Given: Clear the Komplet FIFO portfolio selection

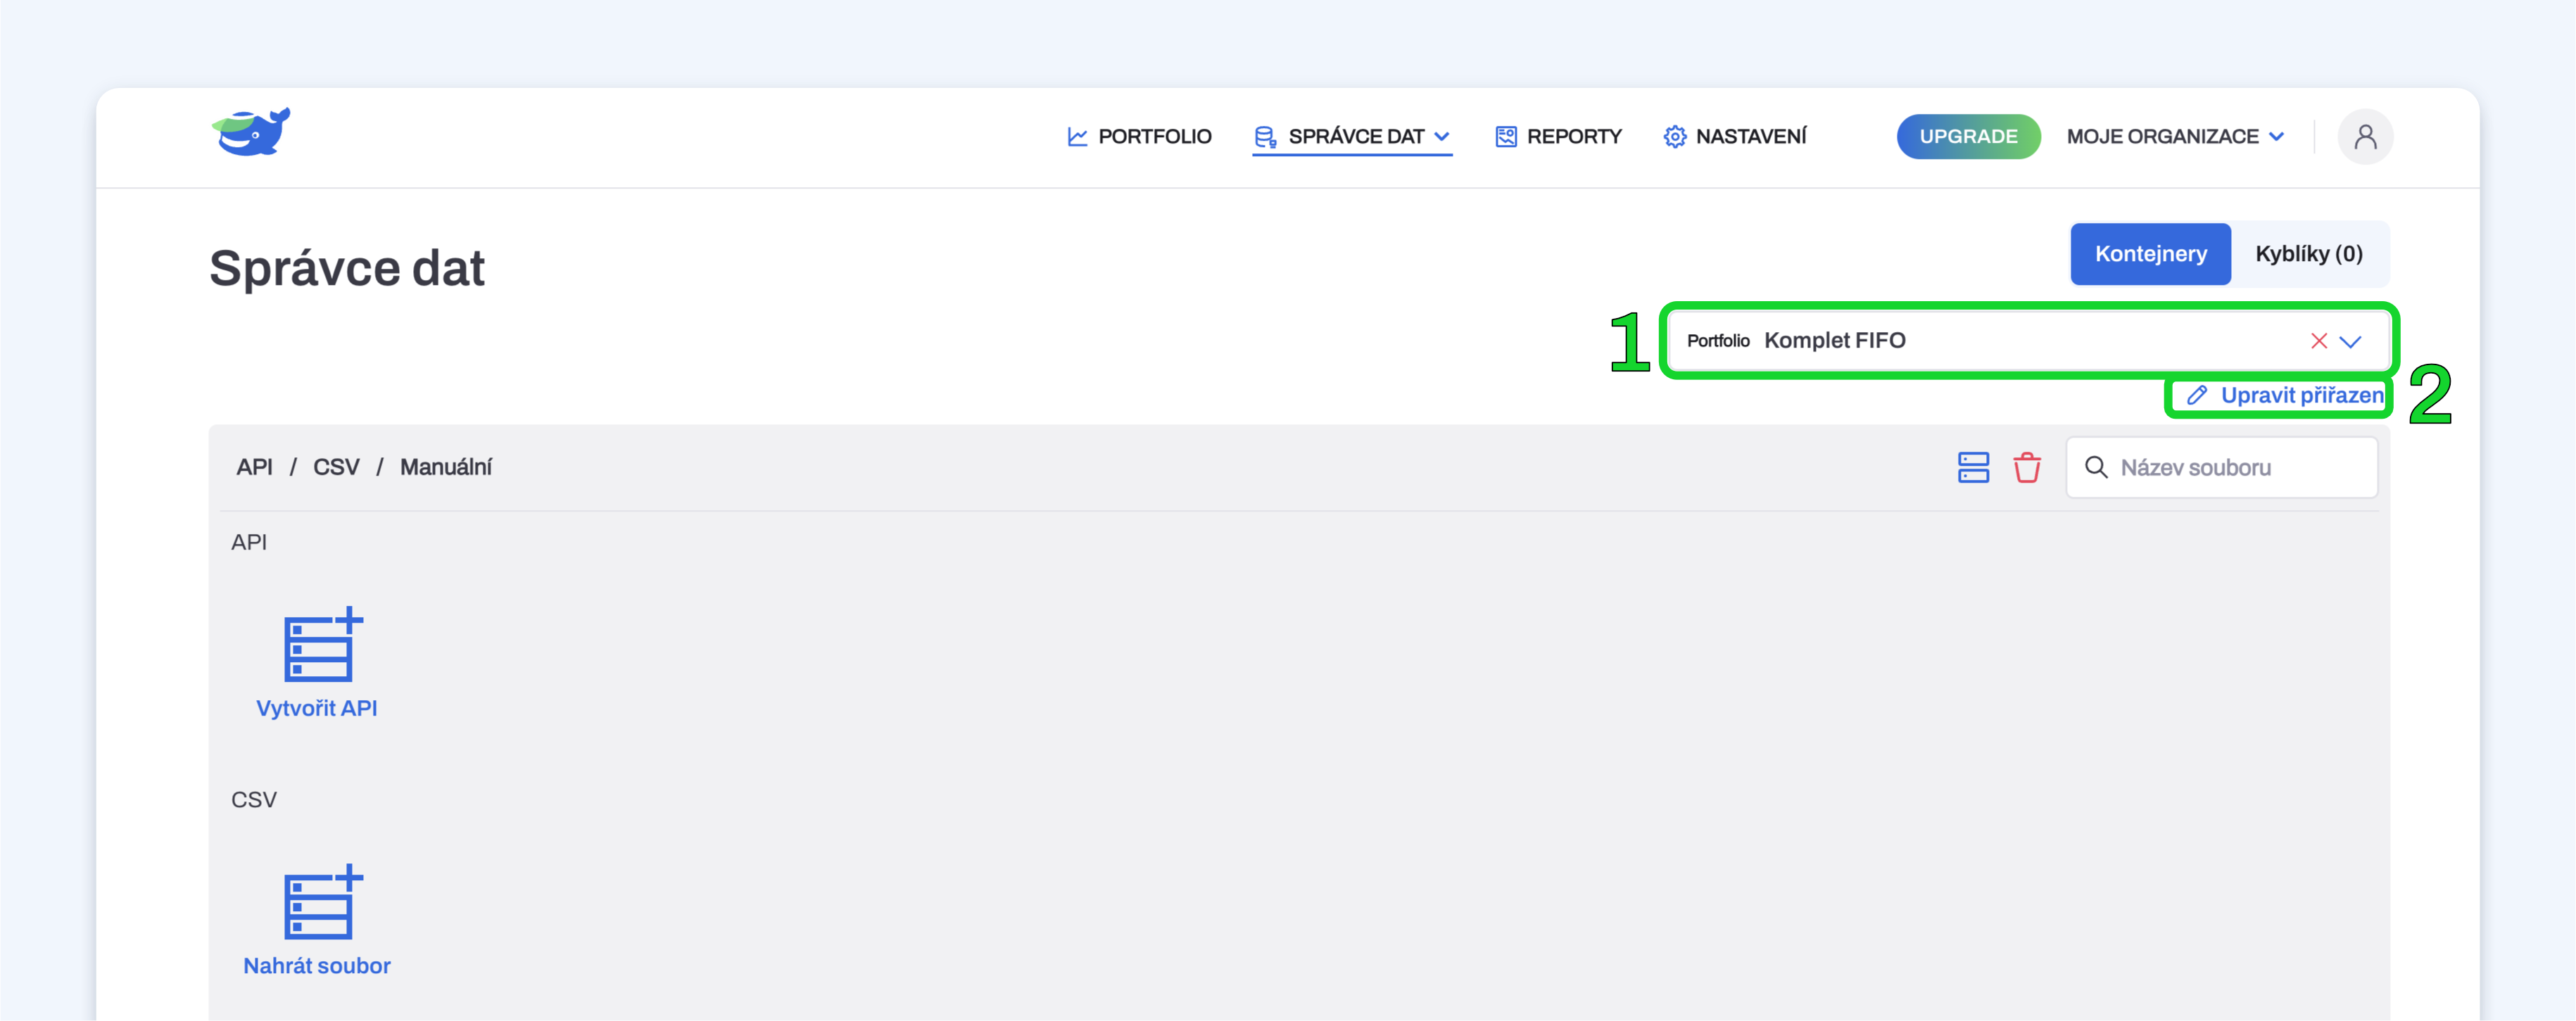Looking at the screenshot, I should [x=2319, y=341].
